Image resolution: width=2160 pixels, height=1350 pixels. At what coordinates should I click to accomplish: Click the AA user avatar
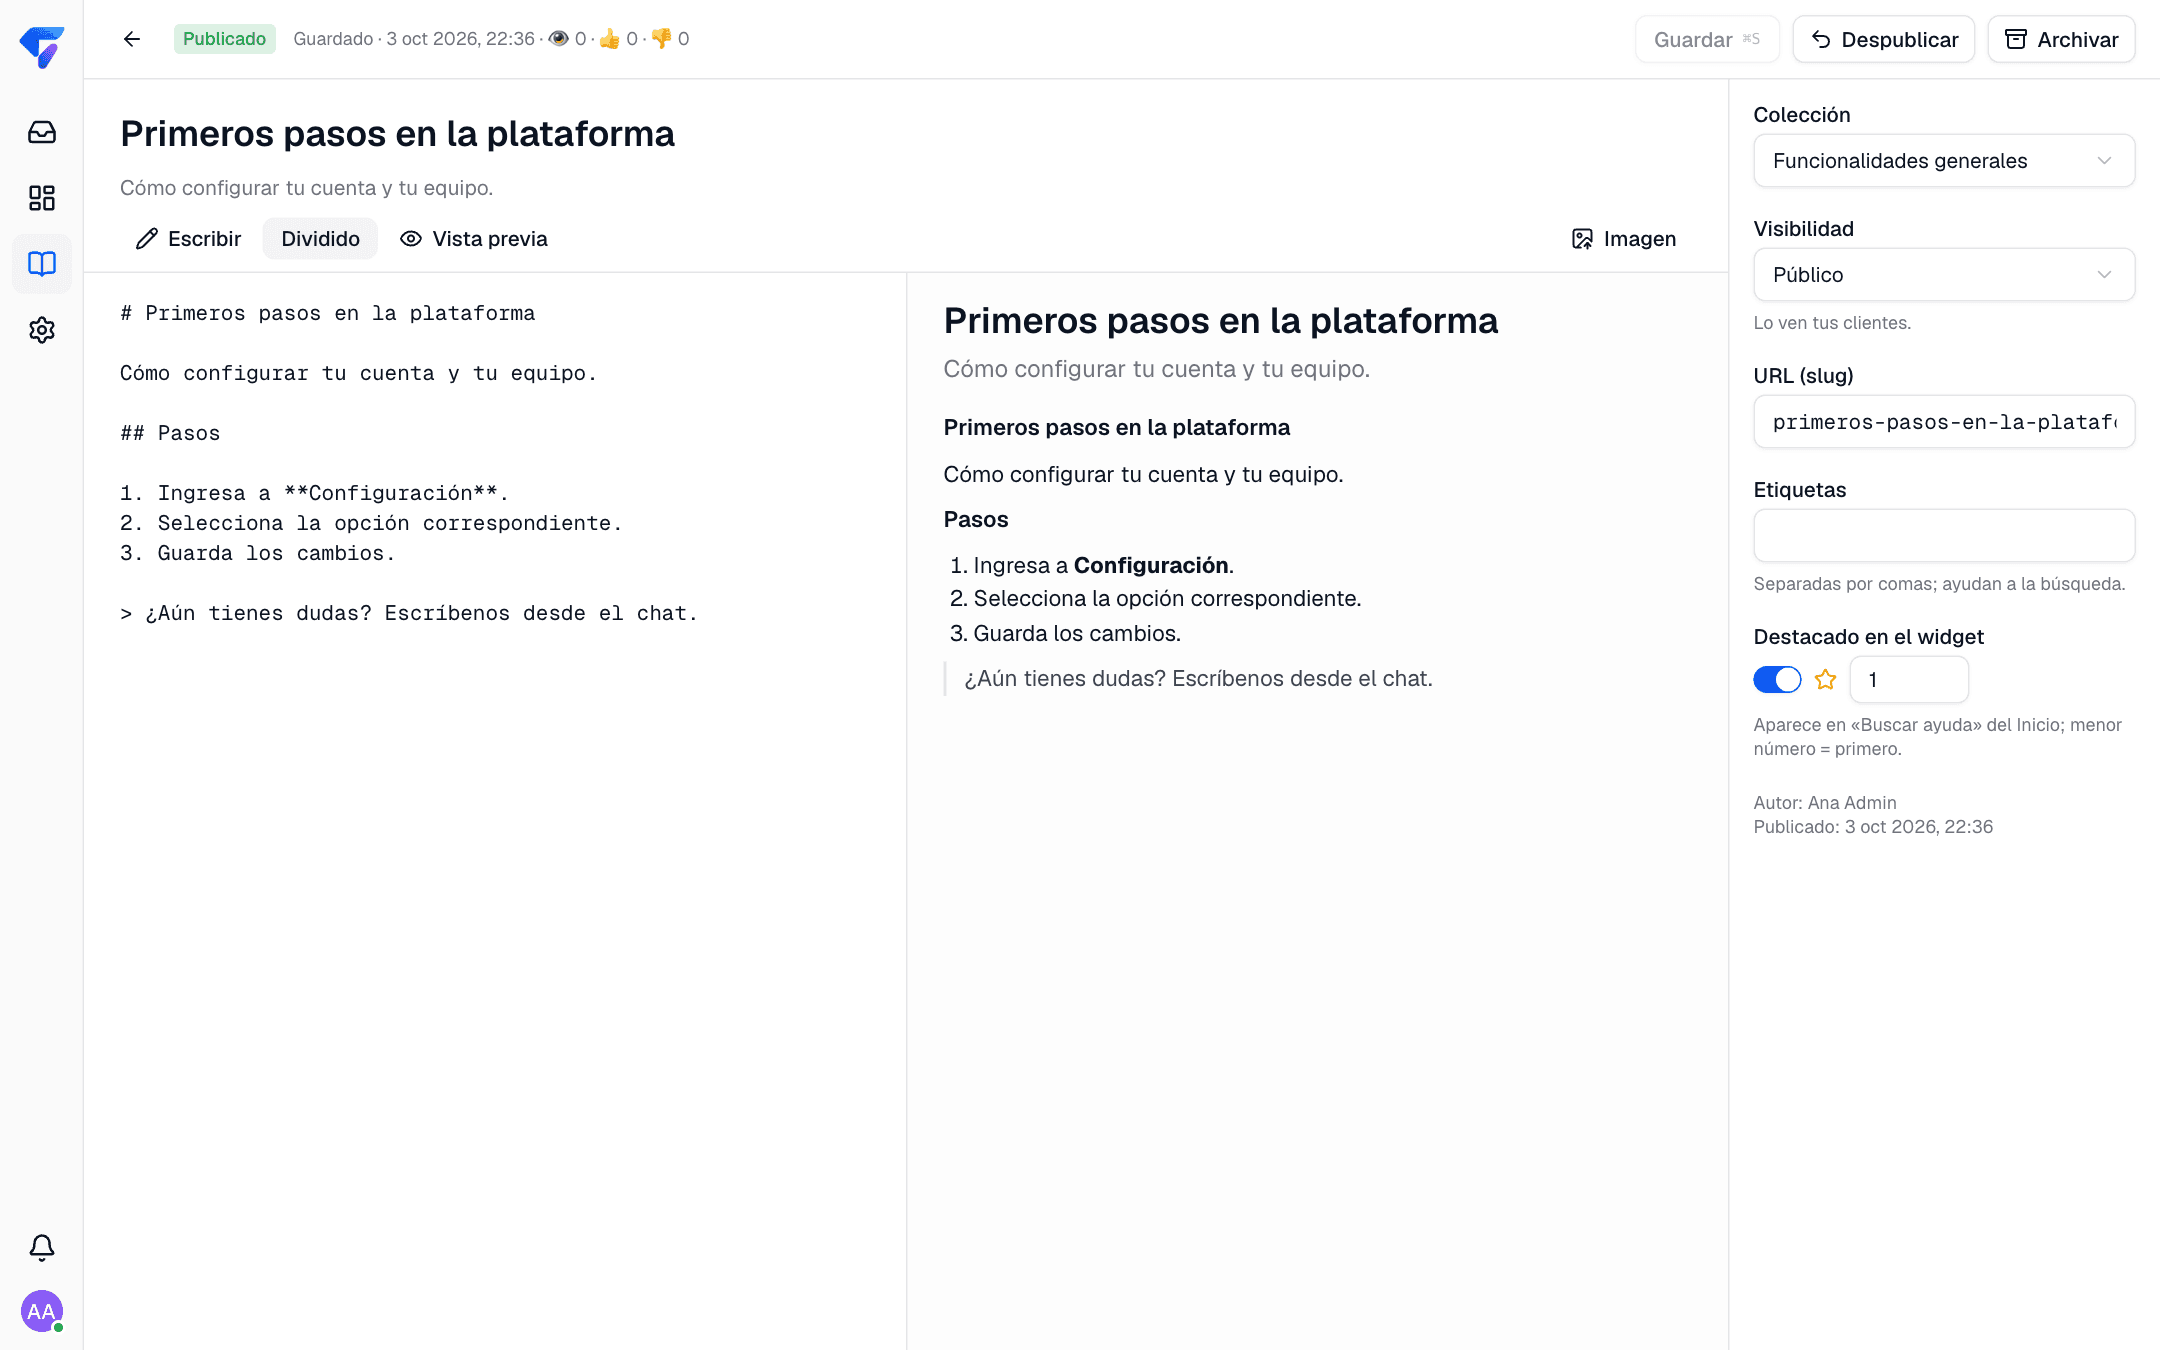click(x=42, y=1311)
